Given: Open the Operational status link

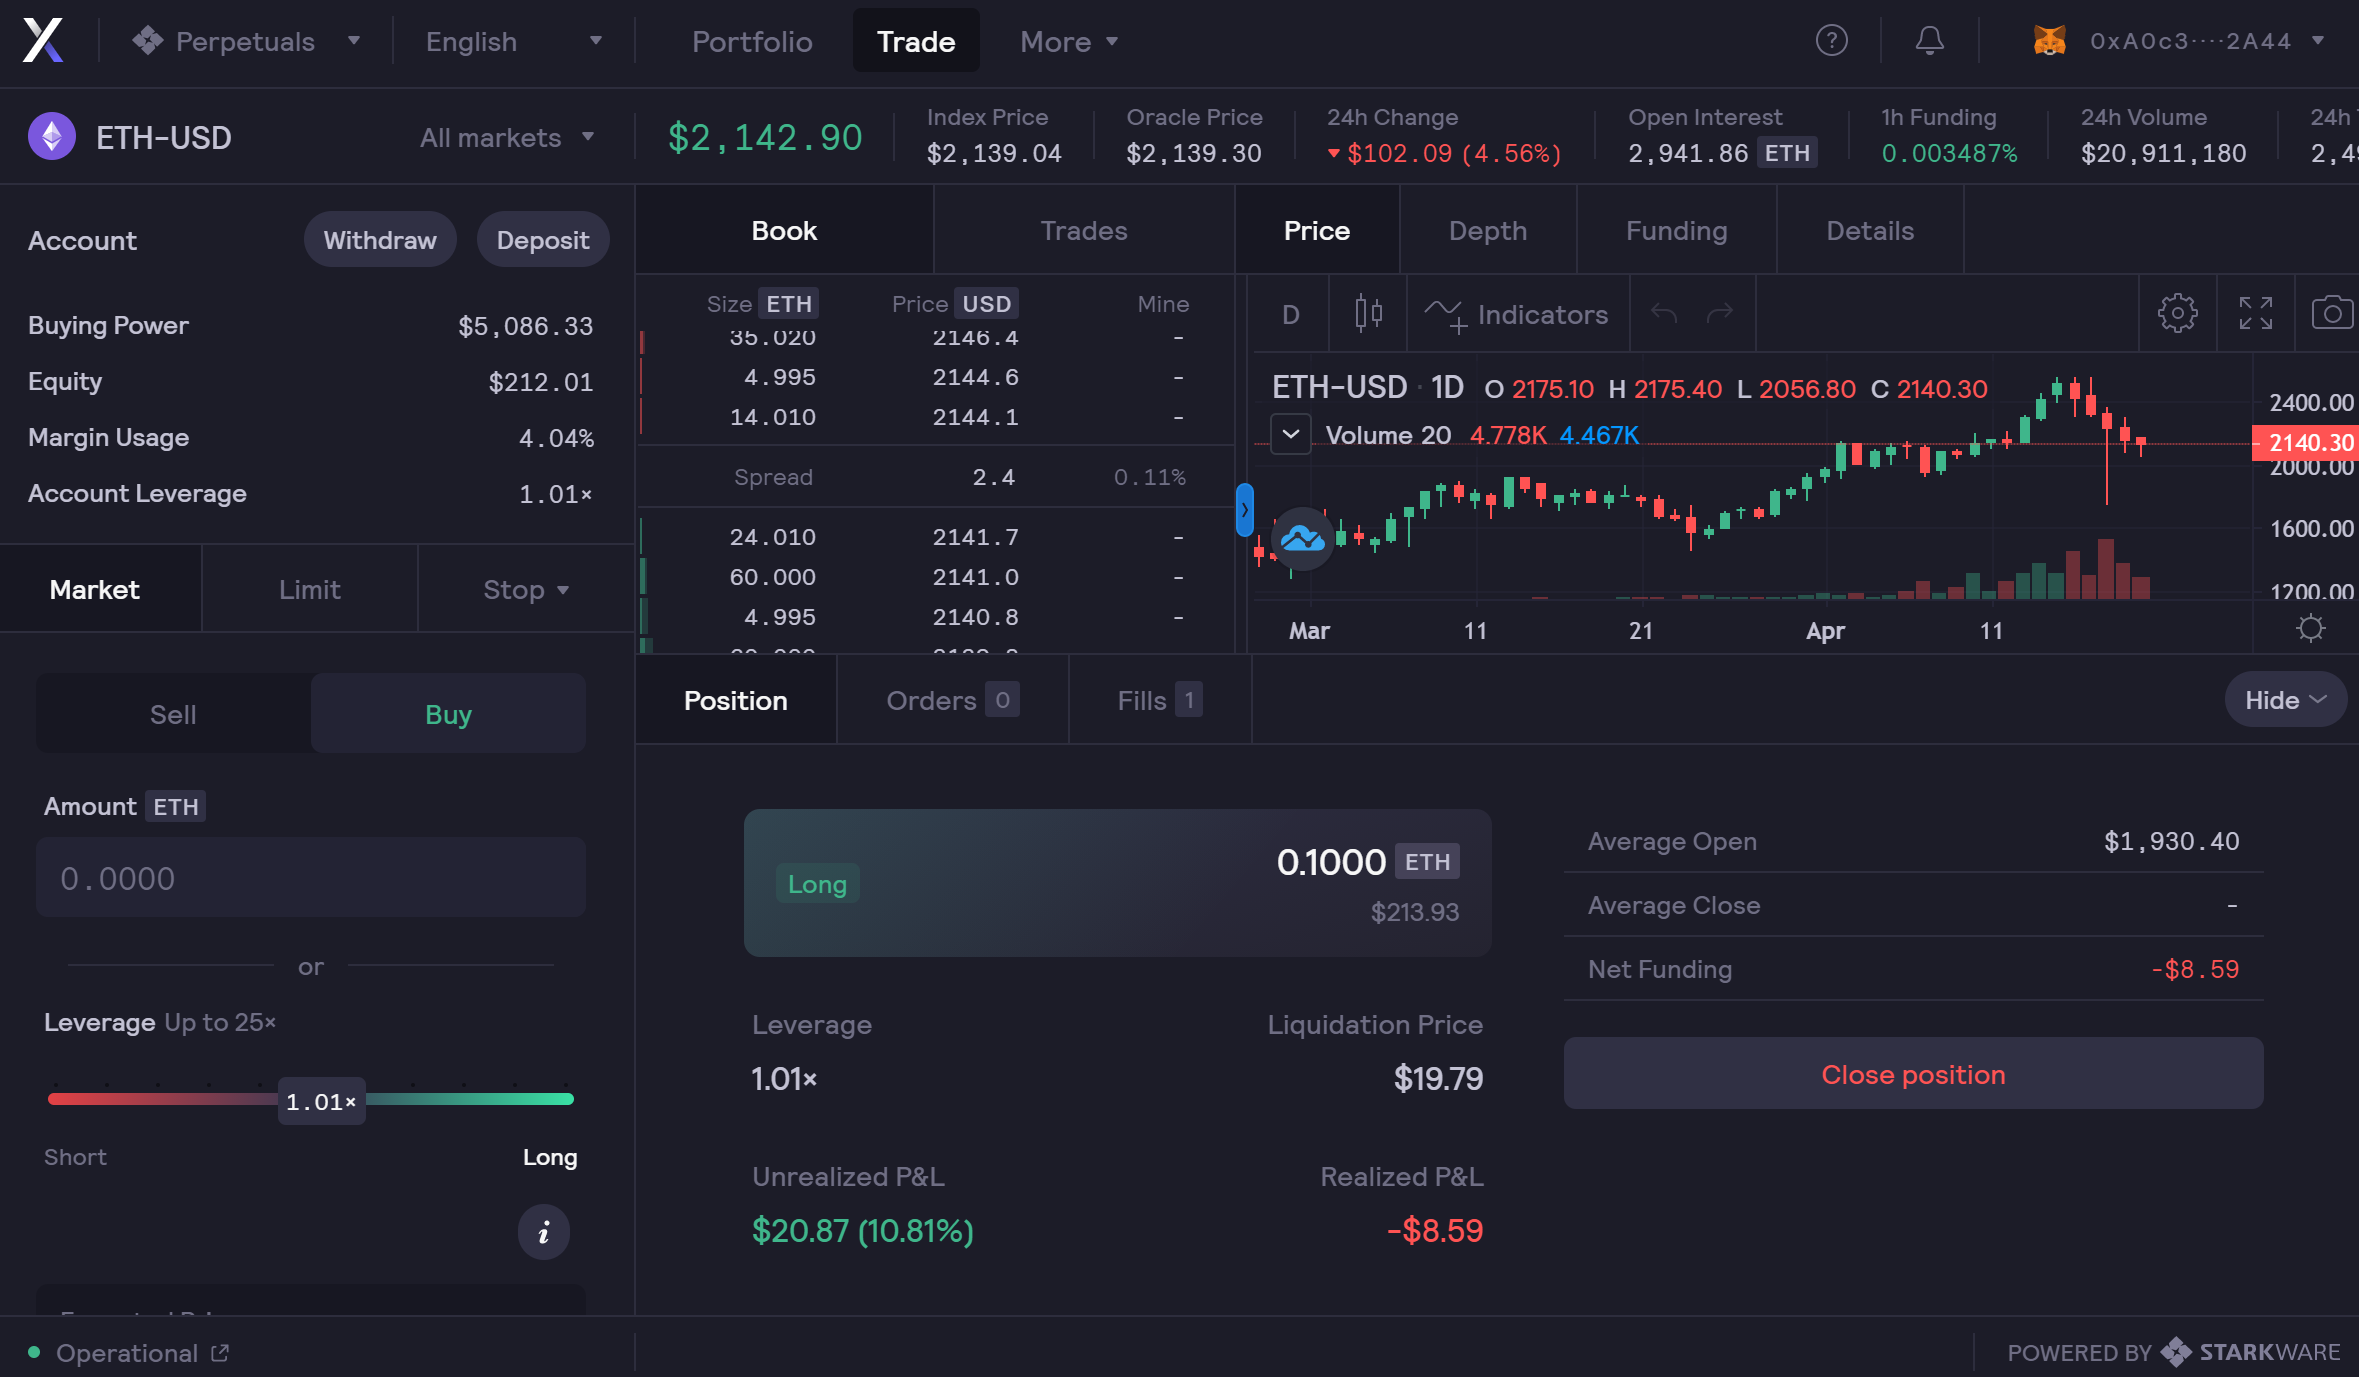Looking at the screenshot, I should [142, 1352].
